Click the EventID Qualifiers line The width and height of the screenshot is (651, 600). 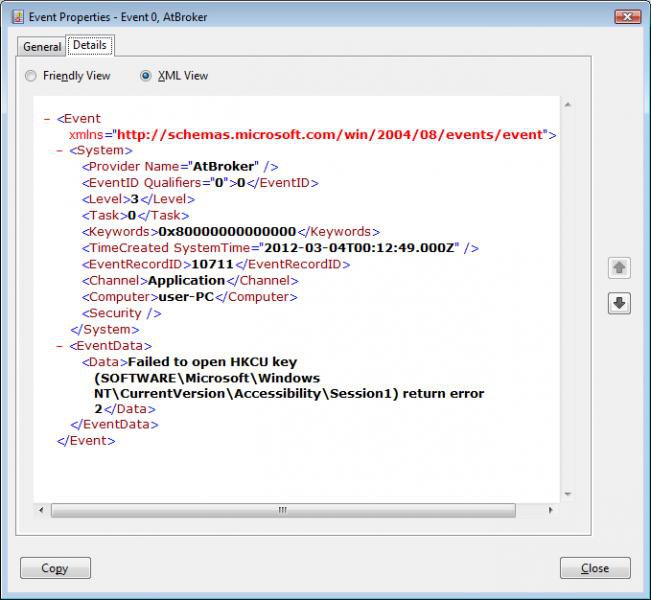coord(200,183)
